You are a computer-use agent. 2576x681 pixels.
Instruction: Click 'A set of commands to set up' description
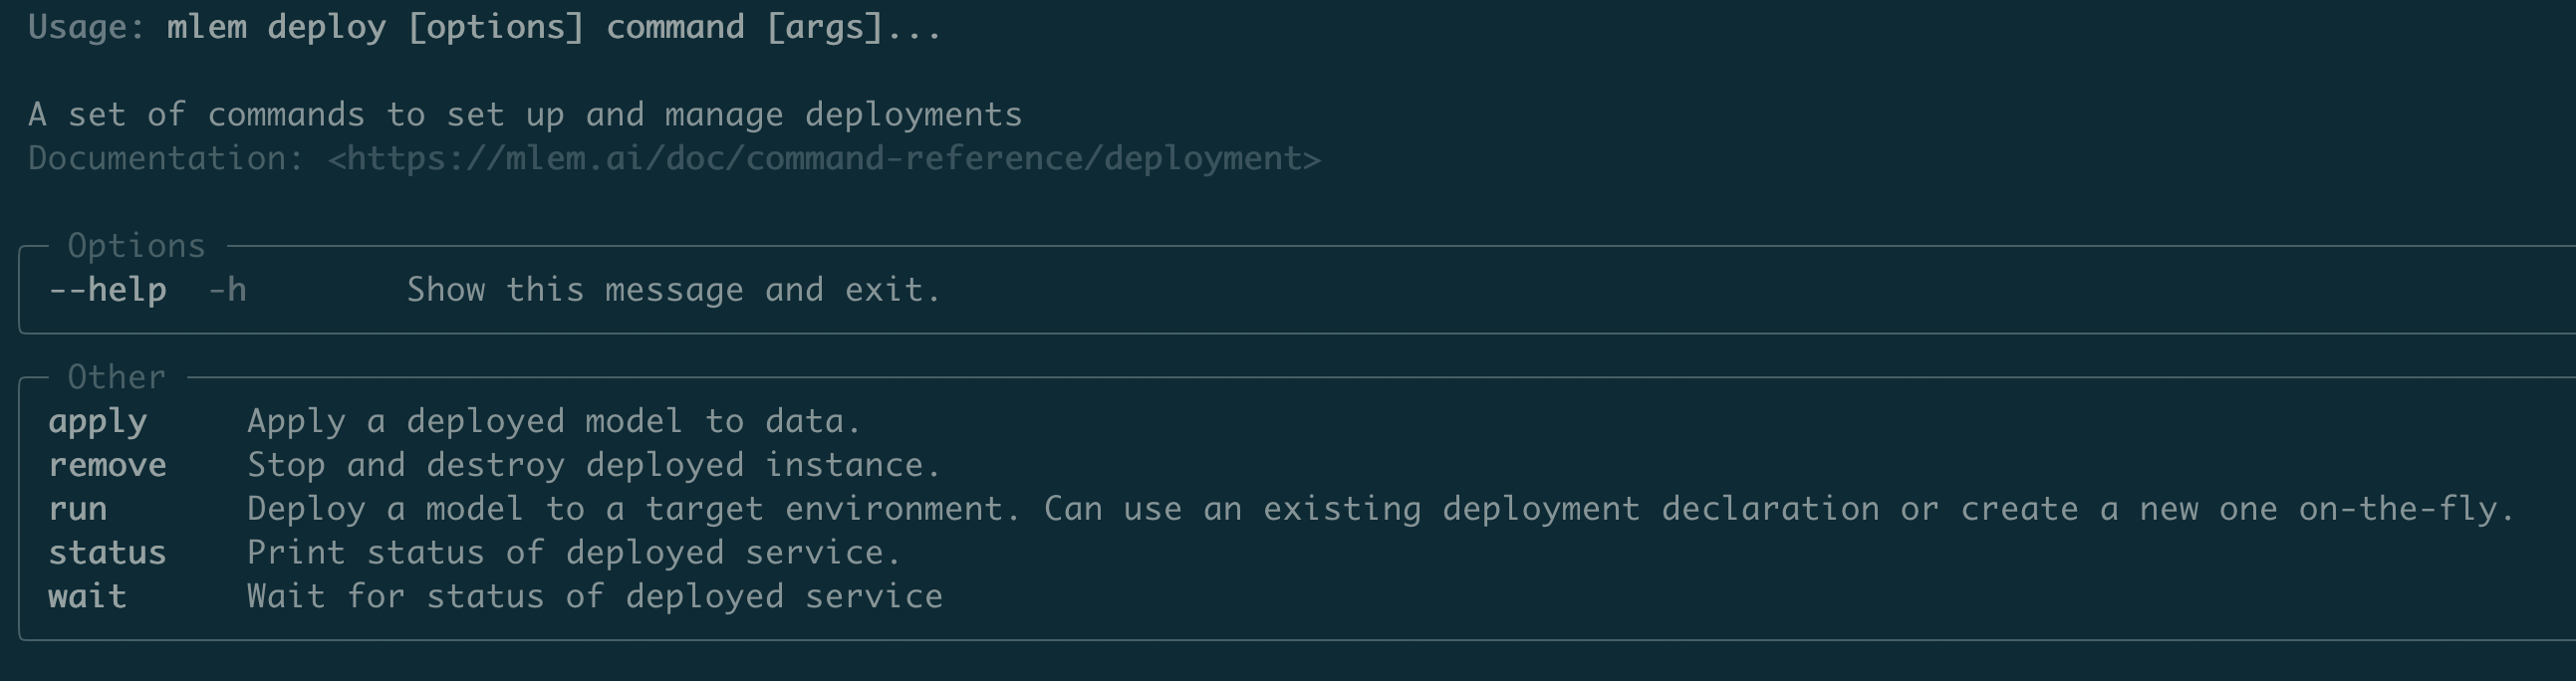(295, 115)
